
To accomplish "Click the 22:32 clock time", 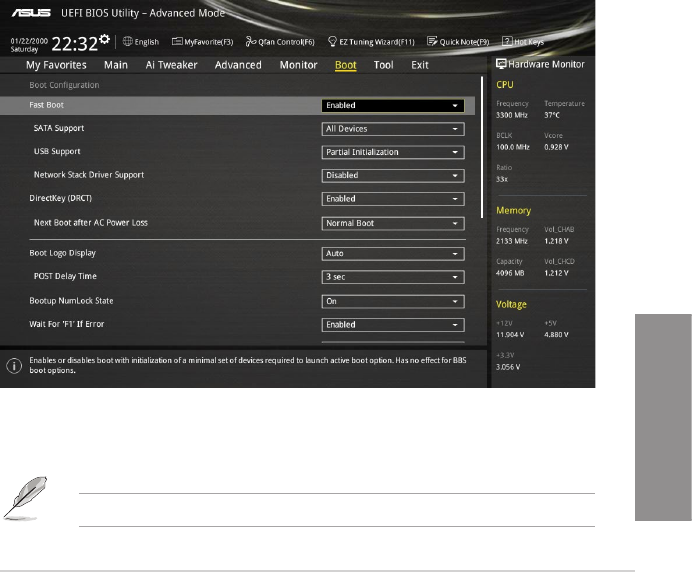I will pyautogui.click(x=75, y=44).
